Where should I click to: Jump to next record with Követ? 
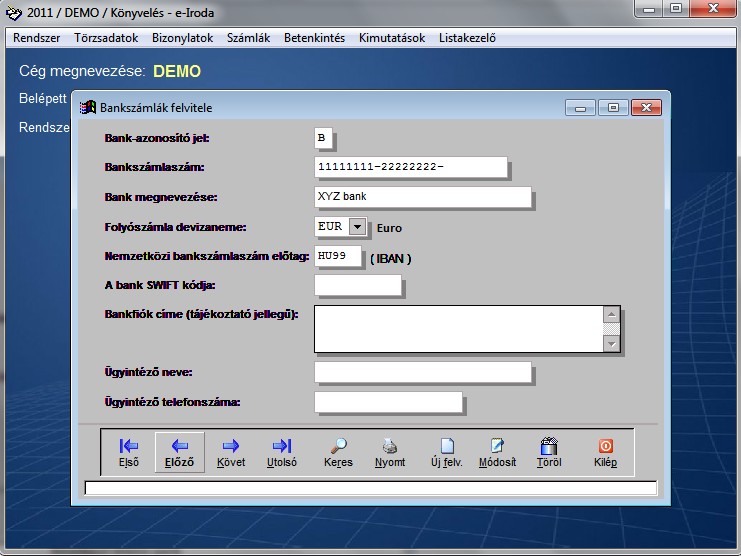tap(231, 452)
